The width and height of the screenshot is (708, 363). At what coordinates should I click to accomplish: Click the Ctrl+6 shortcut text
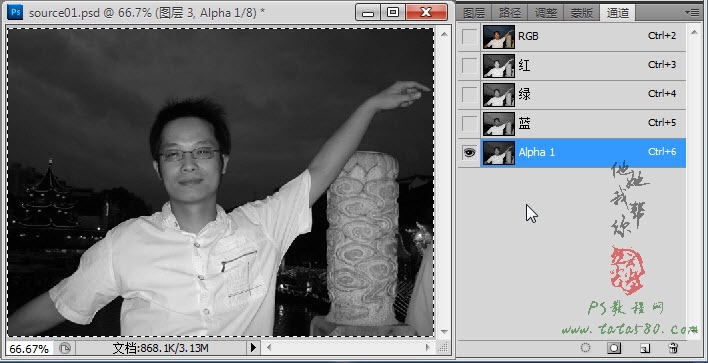662,152
